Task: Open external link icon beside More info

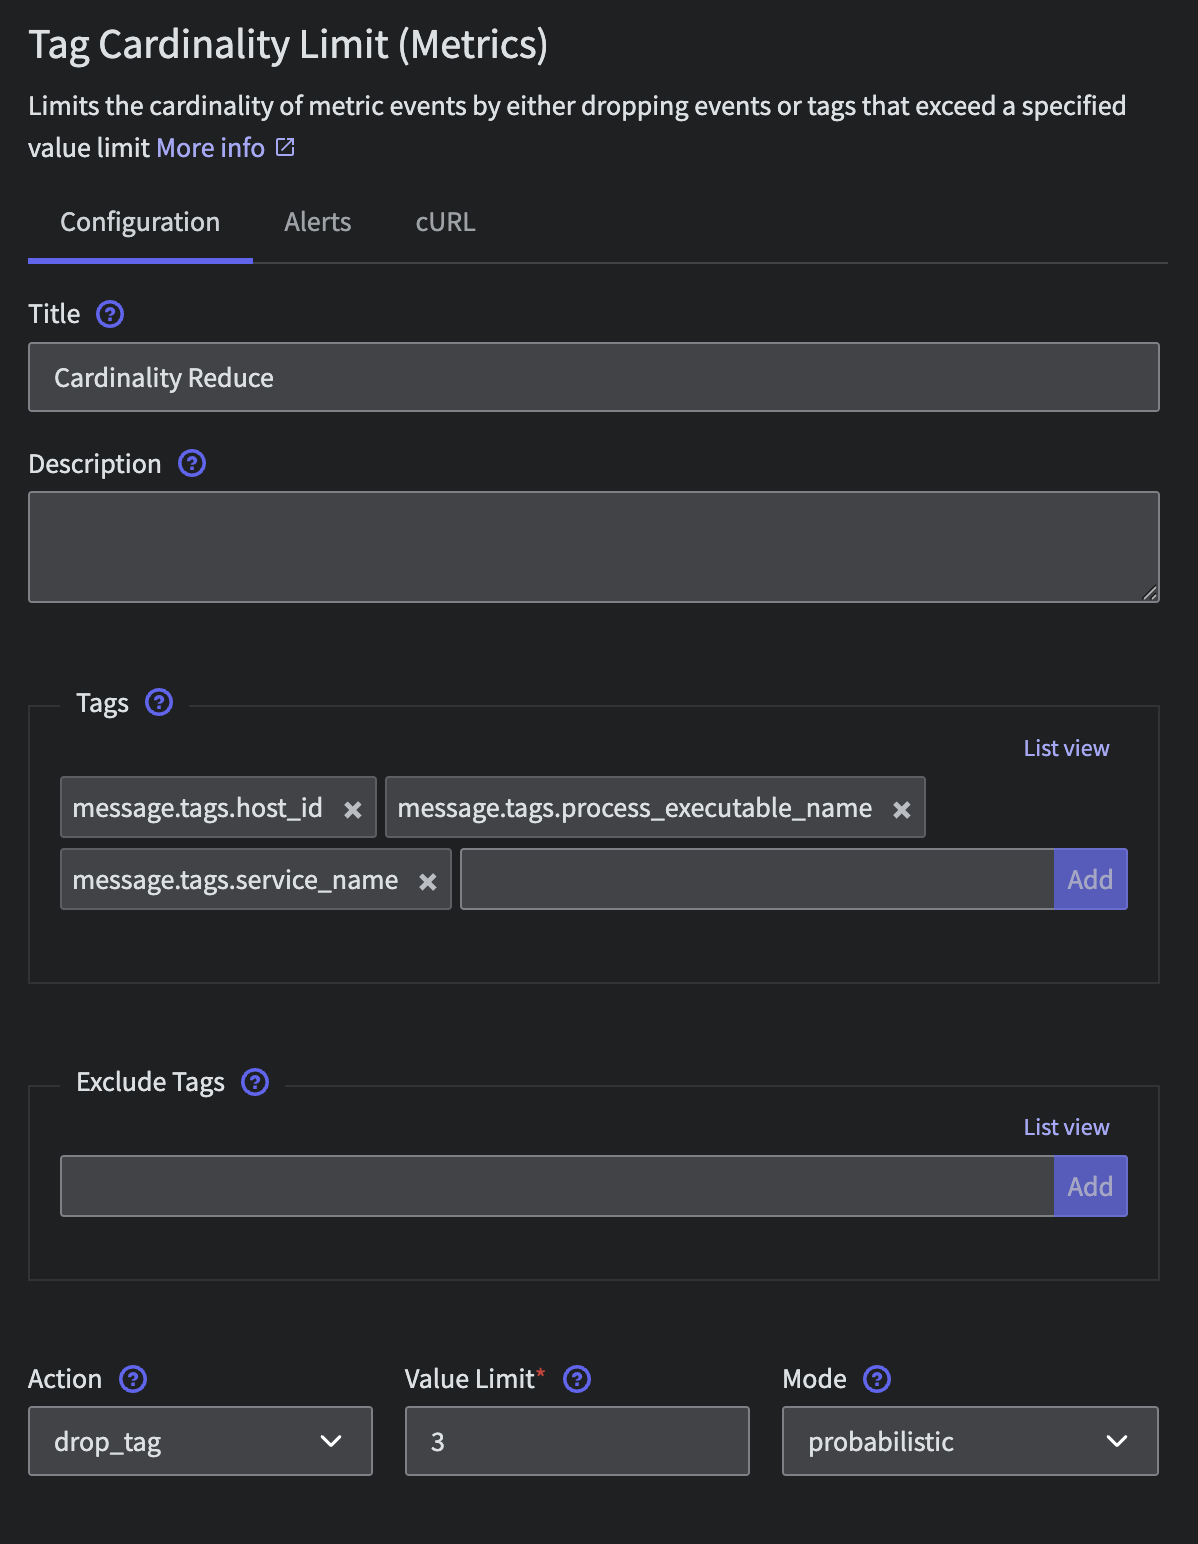Action: [285, 147]
